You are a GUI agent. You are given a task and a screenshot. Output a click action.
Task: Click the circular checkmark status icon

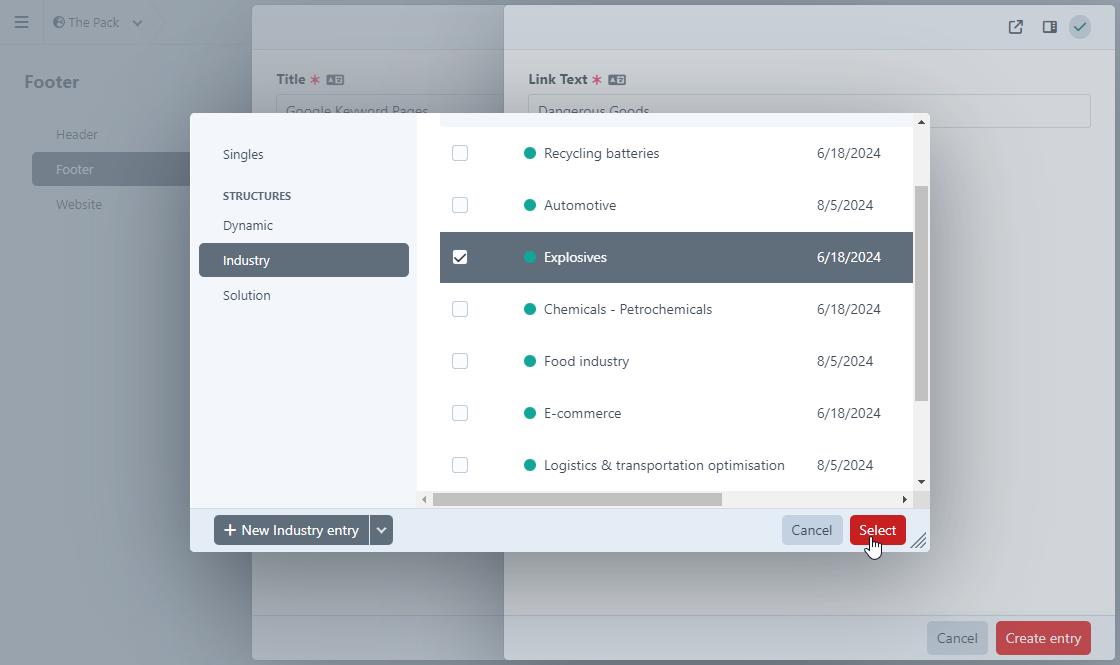[x=1079, y=27]
